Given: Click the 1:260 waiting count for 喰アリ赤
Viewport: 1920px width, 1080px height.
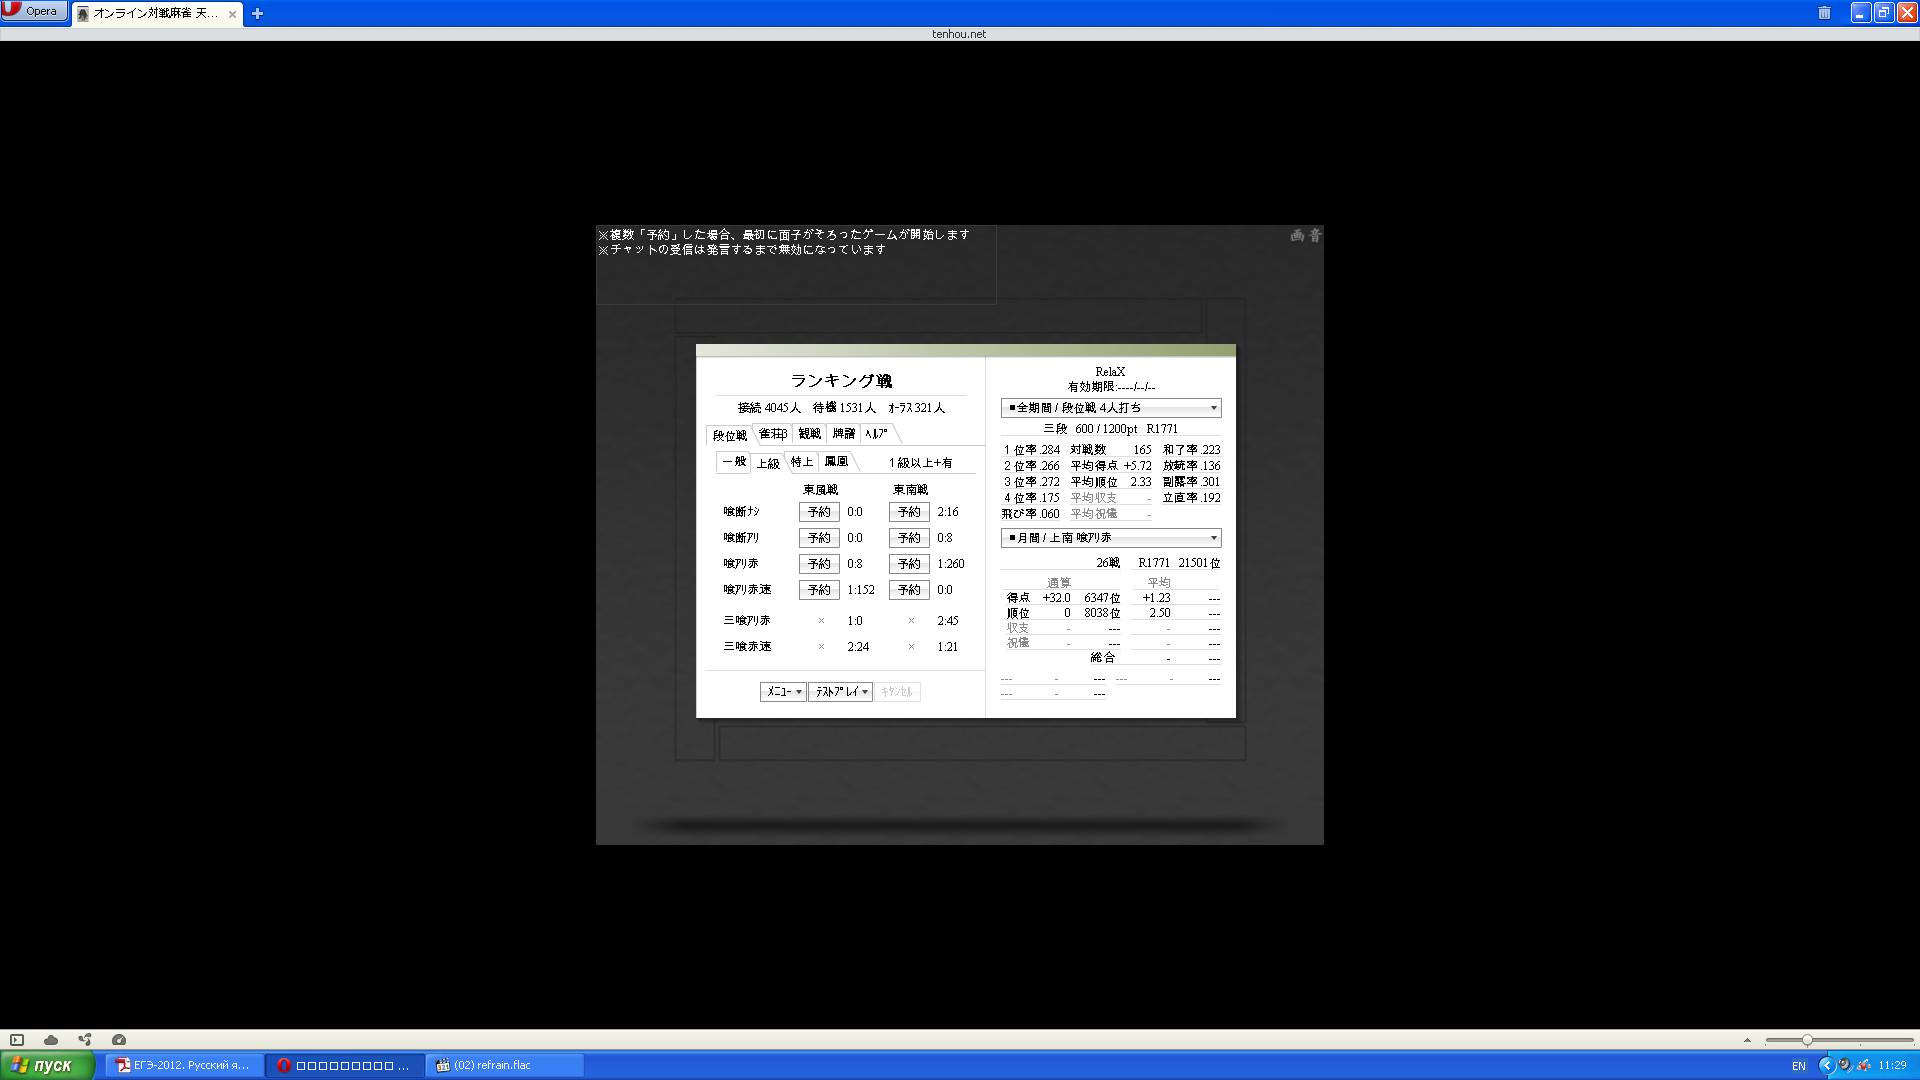Looking at the screenshot, I should coord(950,564).
